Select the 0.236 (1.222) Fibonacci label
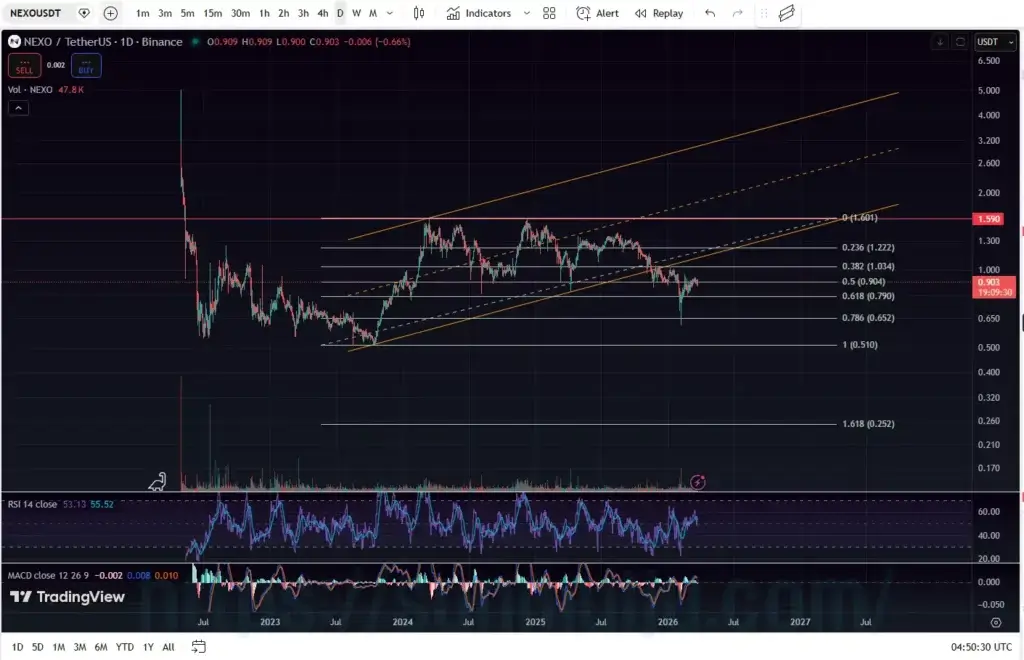This screenshot has height=660, width=1024. tap(868, 247)
